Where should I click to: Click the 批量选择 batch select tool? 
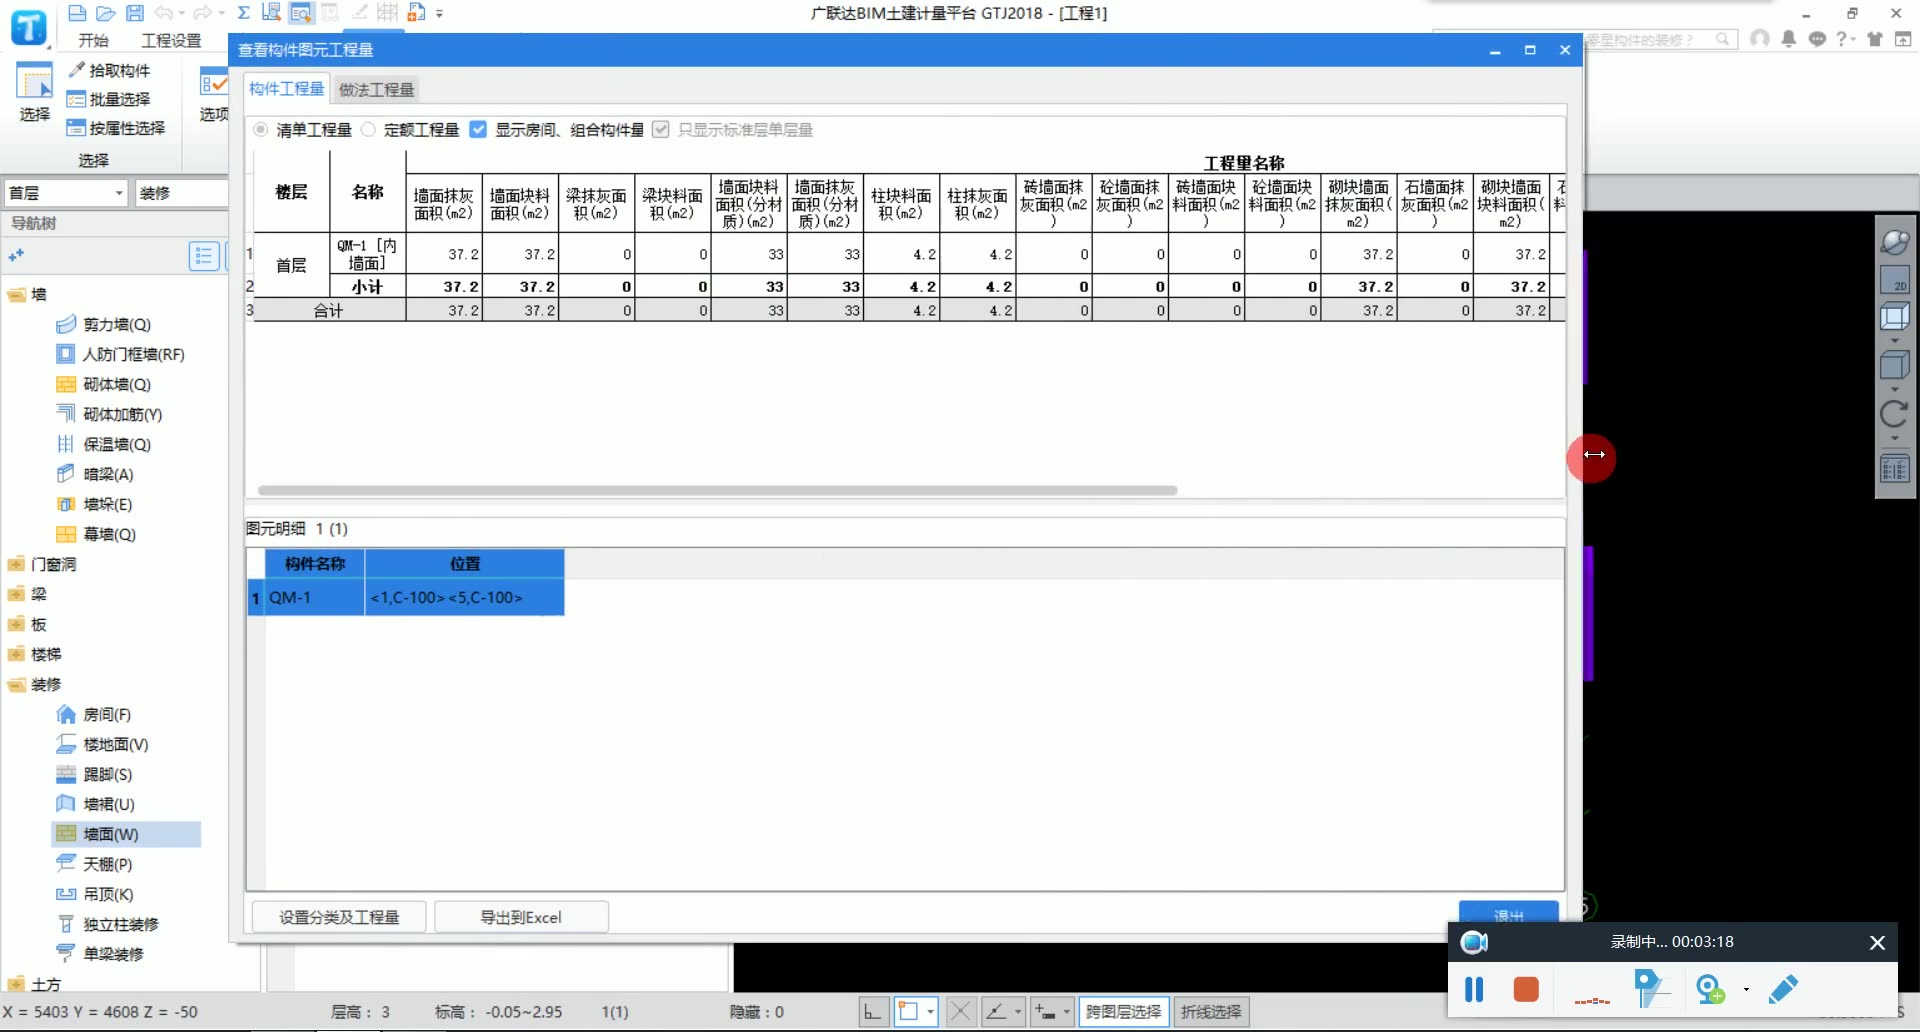tap(109, 99)
